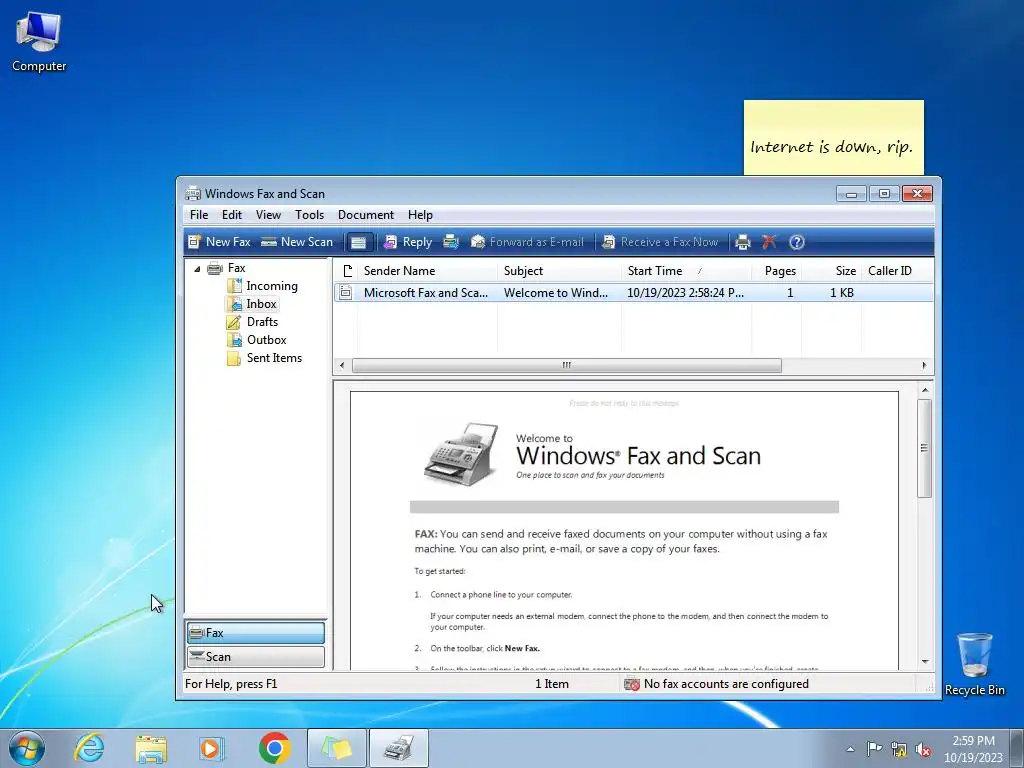Open Windows Explorer from taskbar

pos(151,748)
